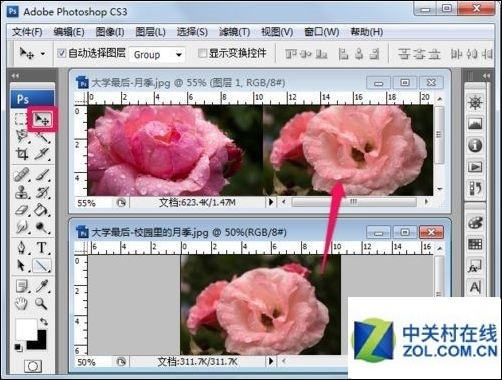Open the Group dropdown in options bar
Viewport: 502px width, 380px height.
click(157, 54)
